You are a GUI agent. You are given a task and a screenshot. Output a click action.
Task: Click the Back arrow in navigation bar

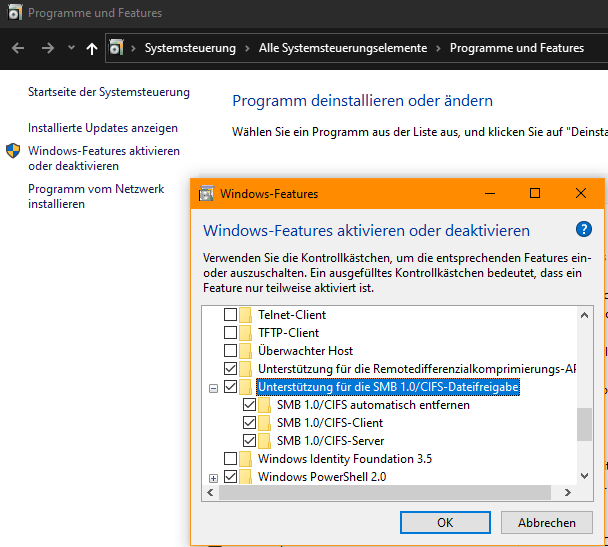point(18,48)
